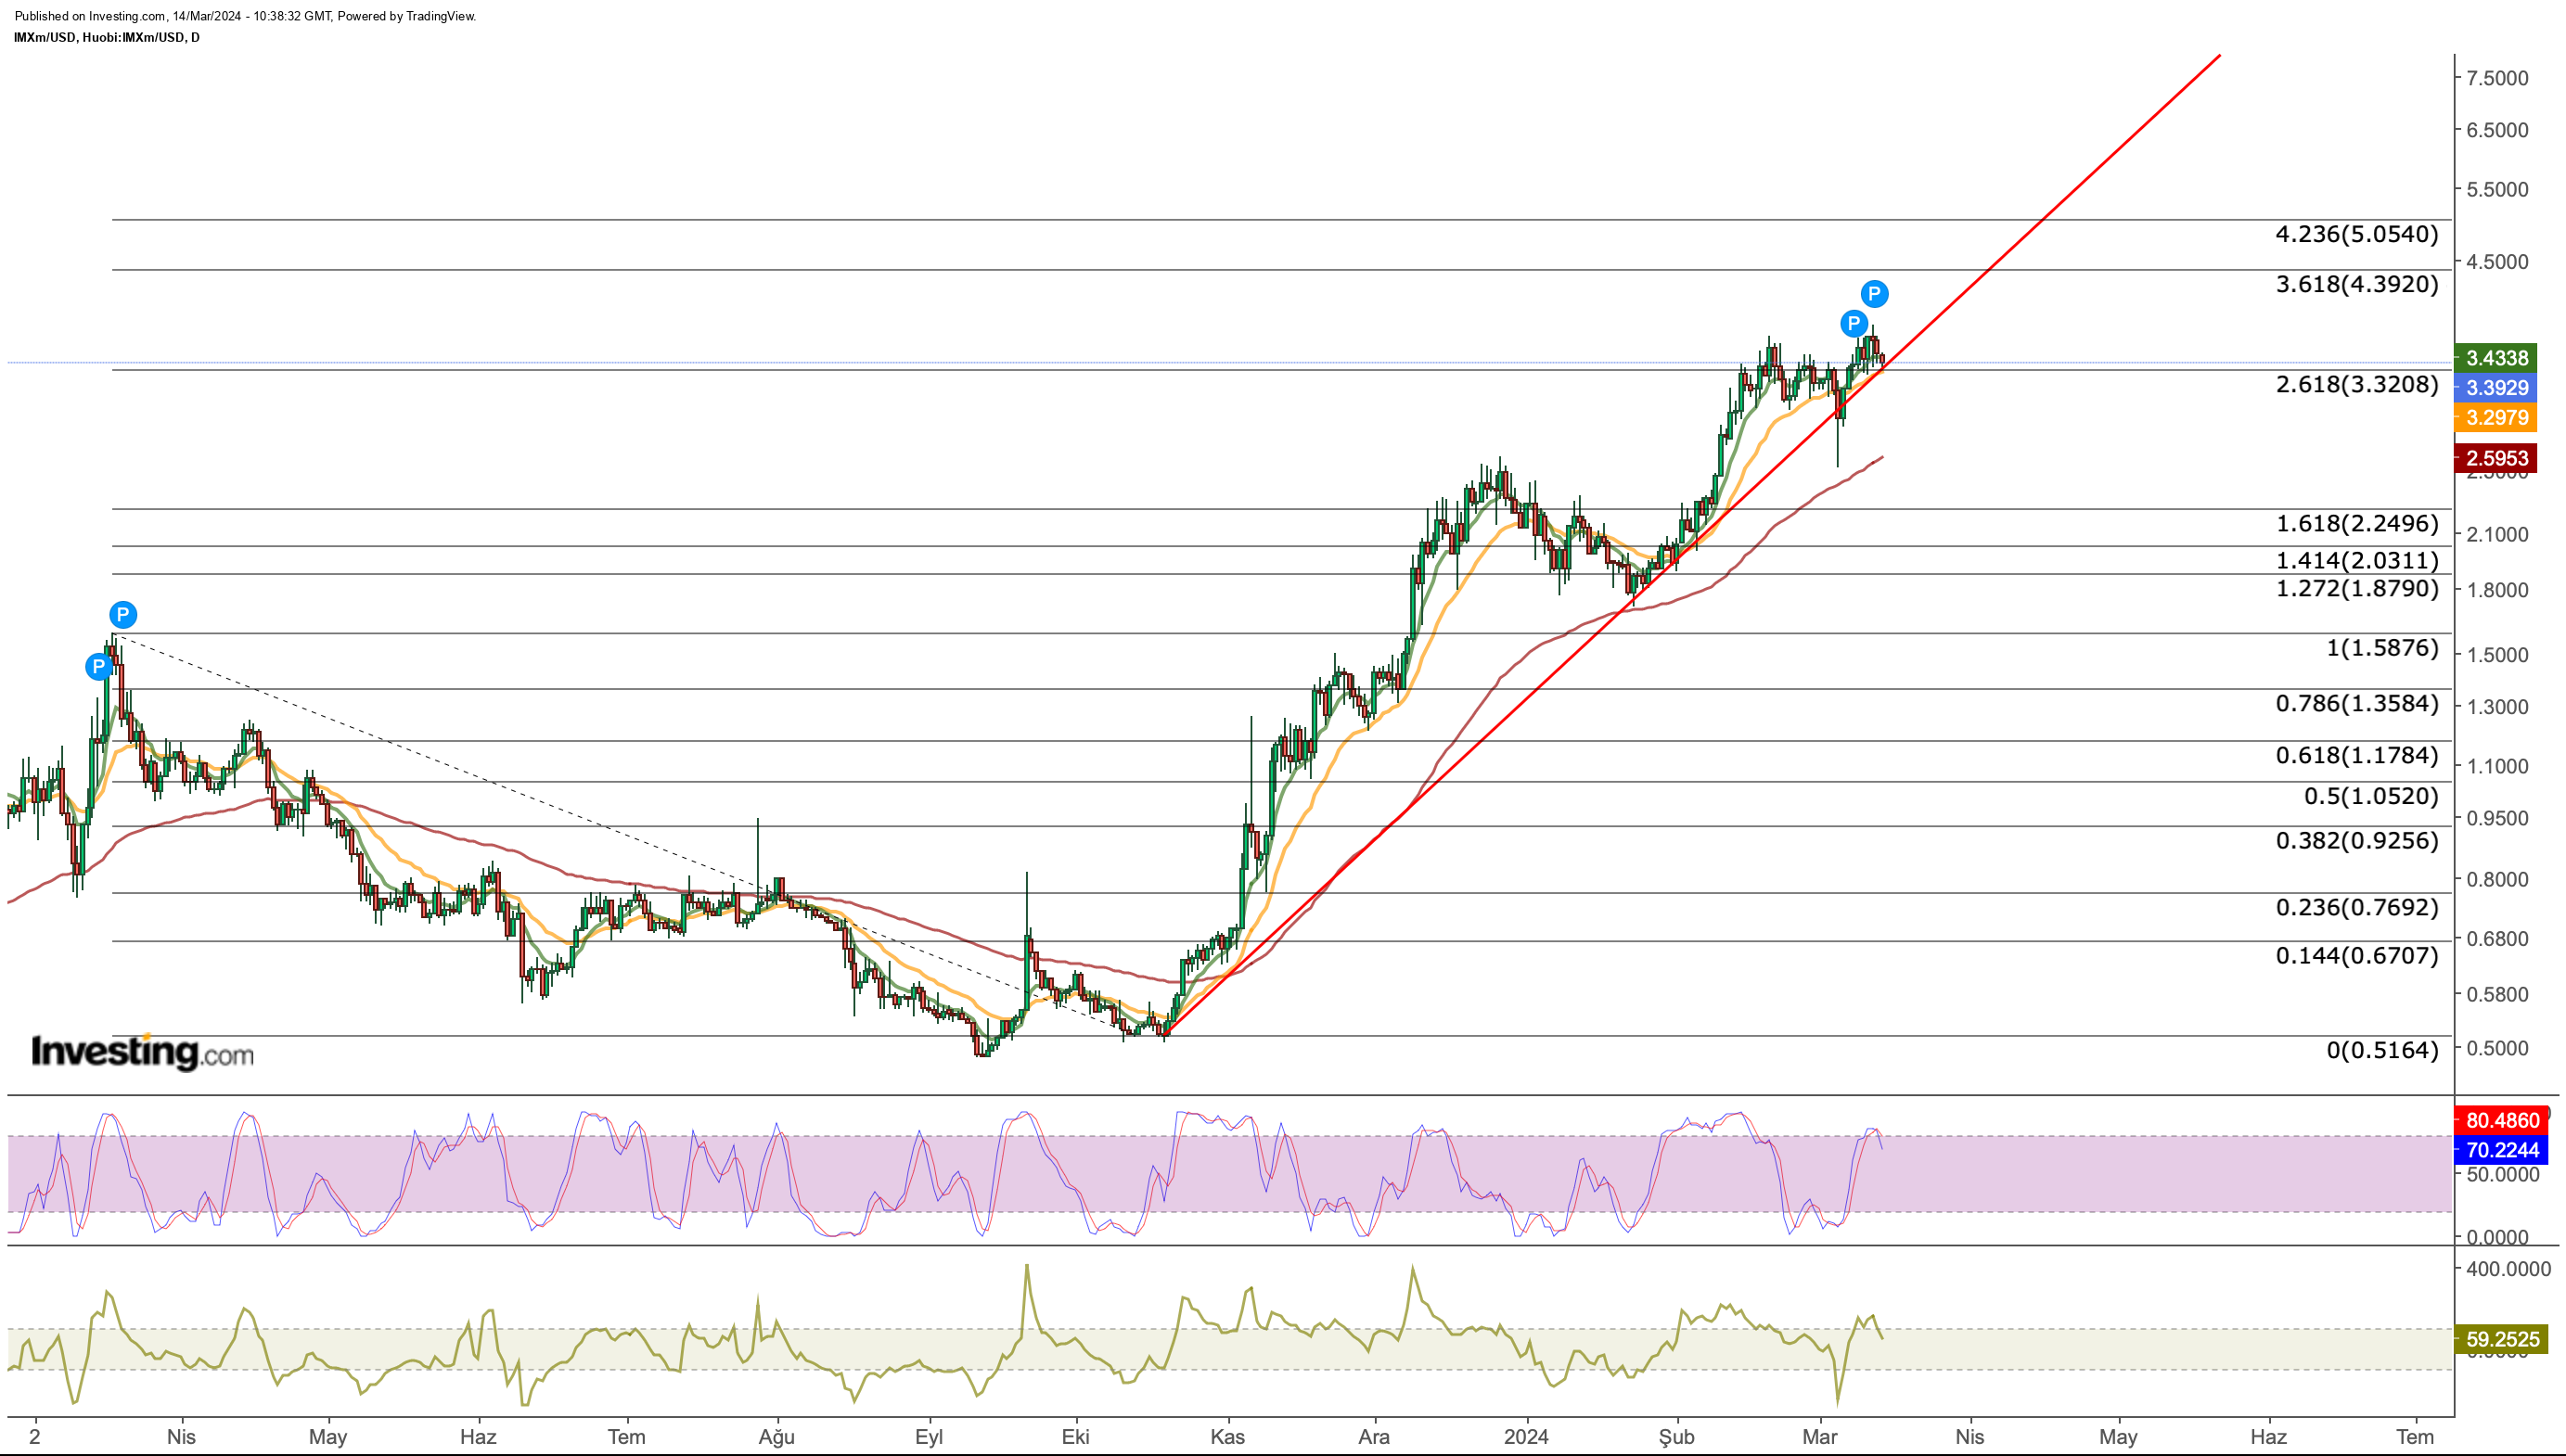Viewport: 2566px width, 1456px height.
Task: Click the 0.5800 price axis label
Action: click(x=2497, y=995)
